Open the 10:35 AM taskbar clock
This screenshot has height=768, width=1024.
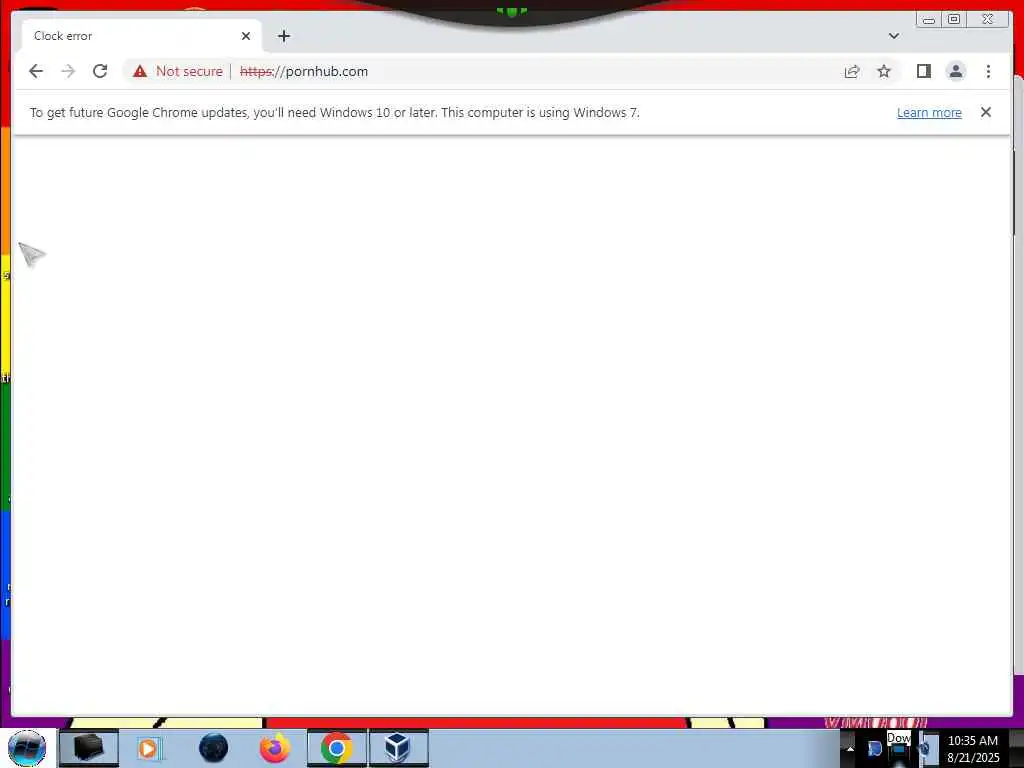973,749
